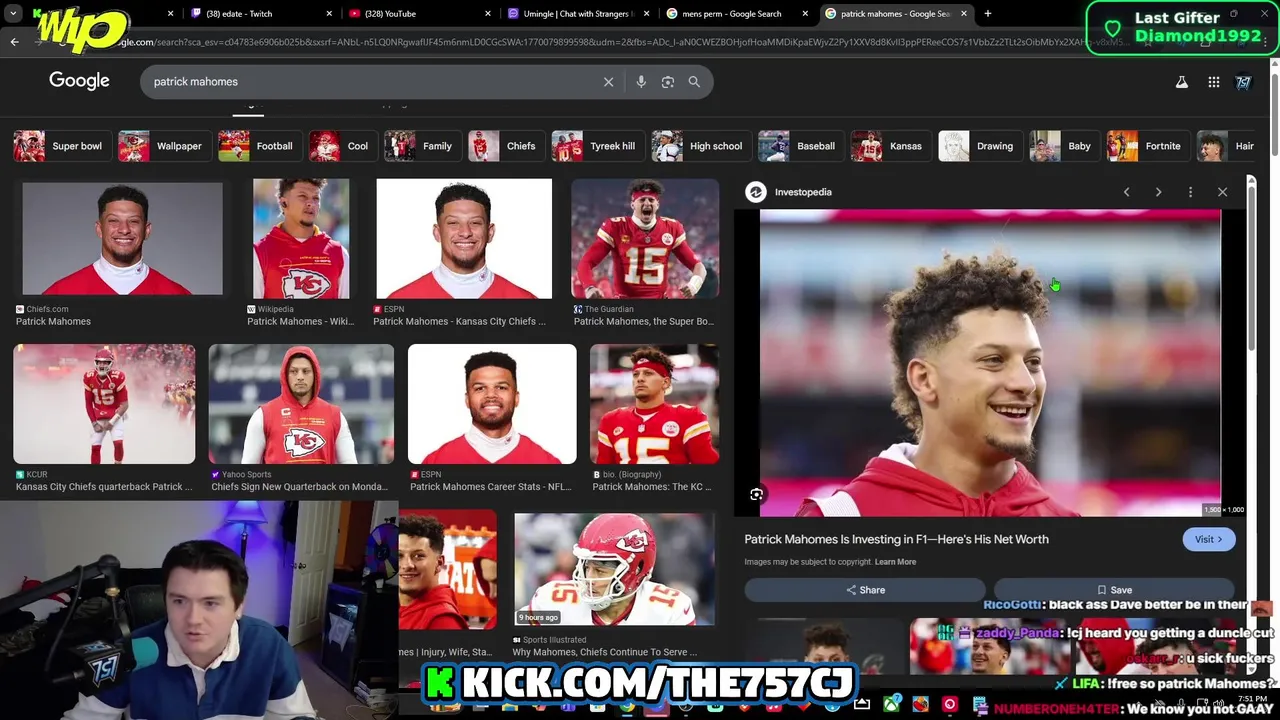Open the KCUR quarterback thumbnail
Image resolution: width=1280 pixels, height=720 pixels.
tap(104, 404)
